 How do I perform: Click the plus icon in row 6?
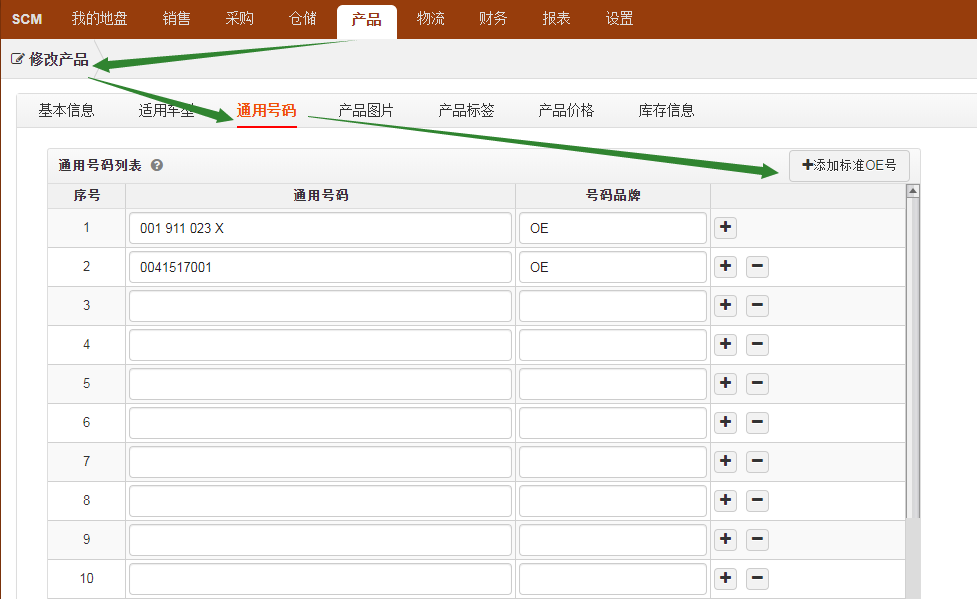tap(725, 423)
